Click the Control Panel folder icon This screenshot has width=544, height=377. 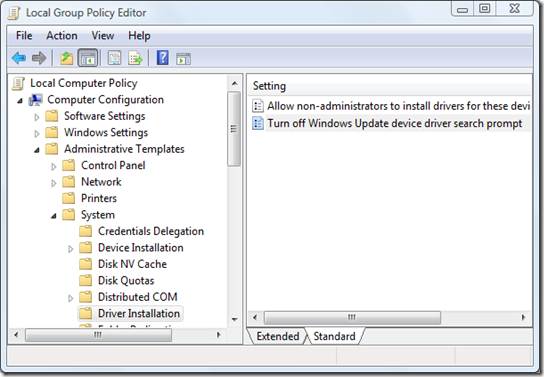68,165
